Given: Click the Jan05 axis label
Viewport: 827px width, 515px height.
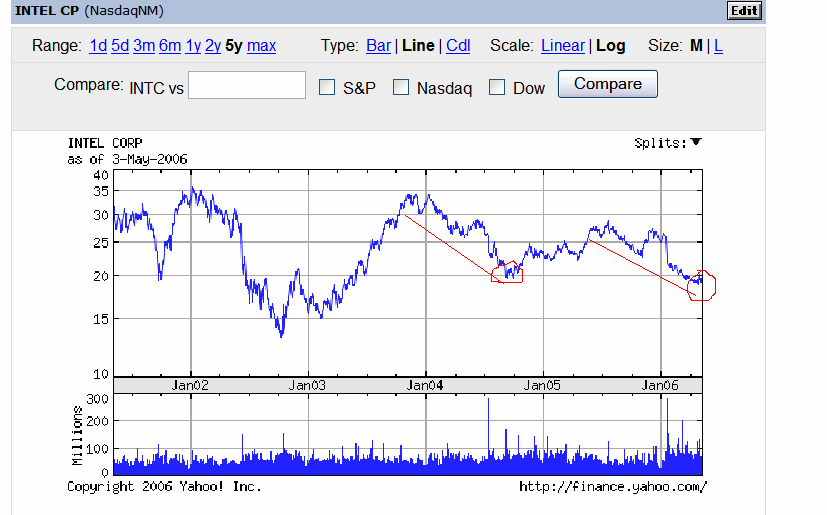Looking at the screenshot, I should click(542, 385).
